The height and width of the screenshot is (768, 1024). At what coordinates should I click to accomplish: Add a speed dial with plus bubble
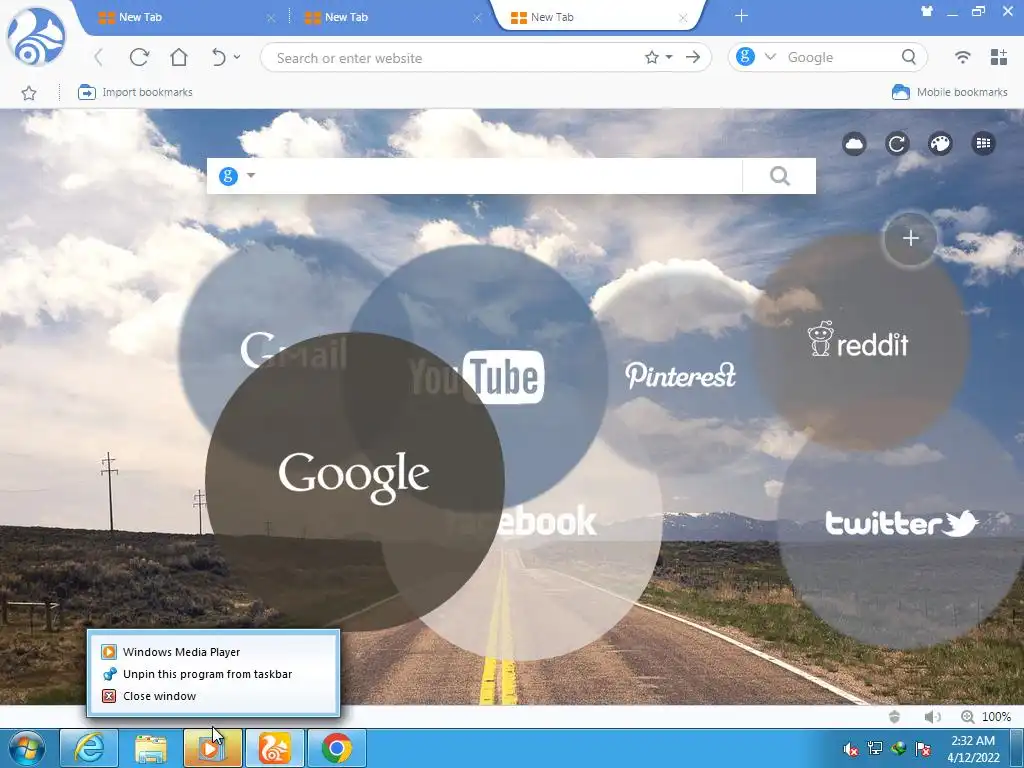(910, 238)
